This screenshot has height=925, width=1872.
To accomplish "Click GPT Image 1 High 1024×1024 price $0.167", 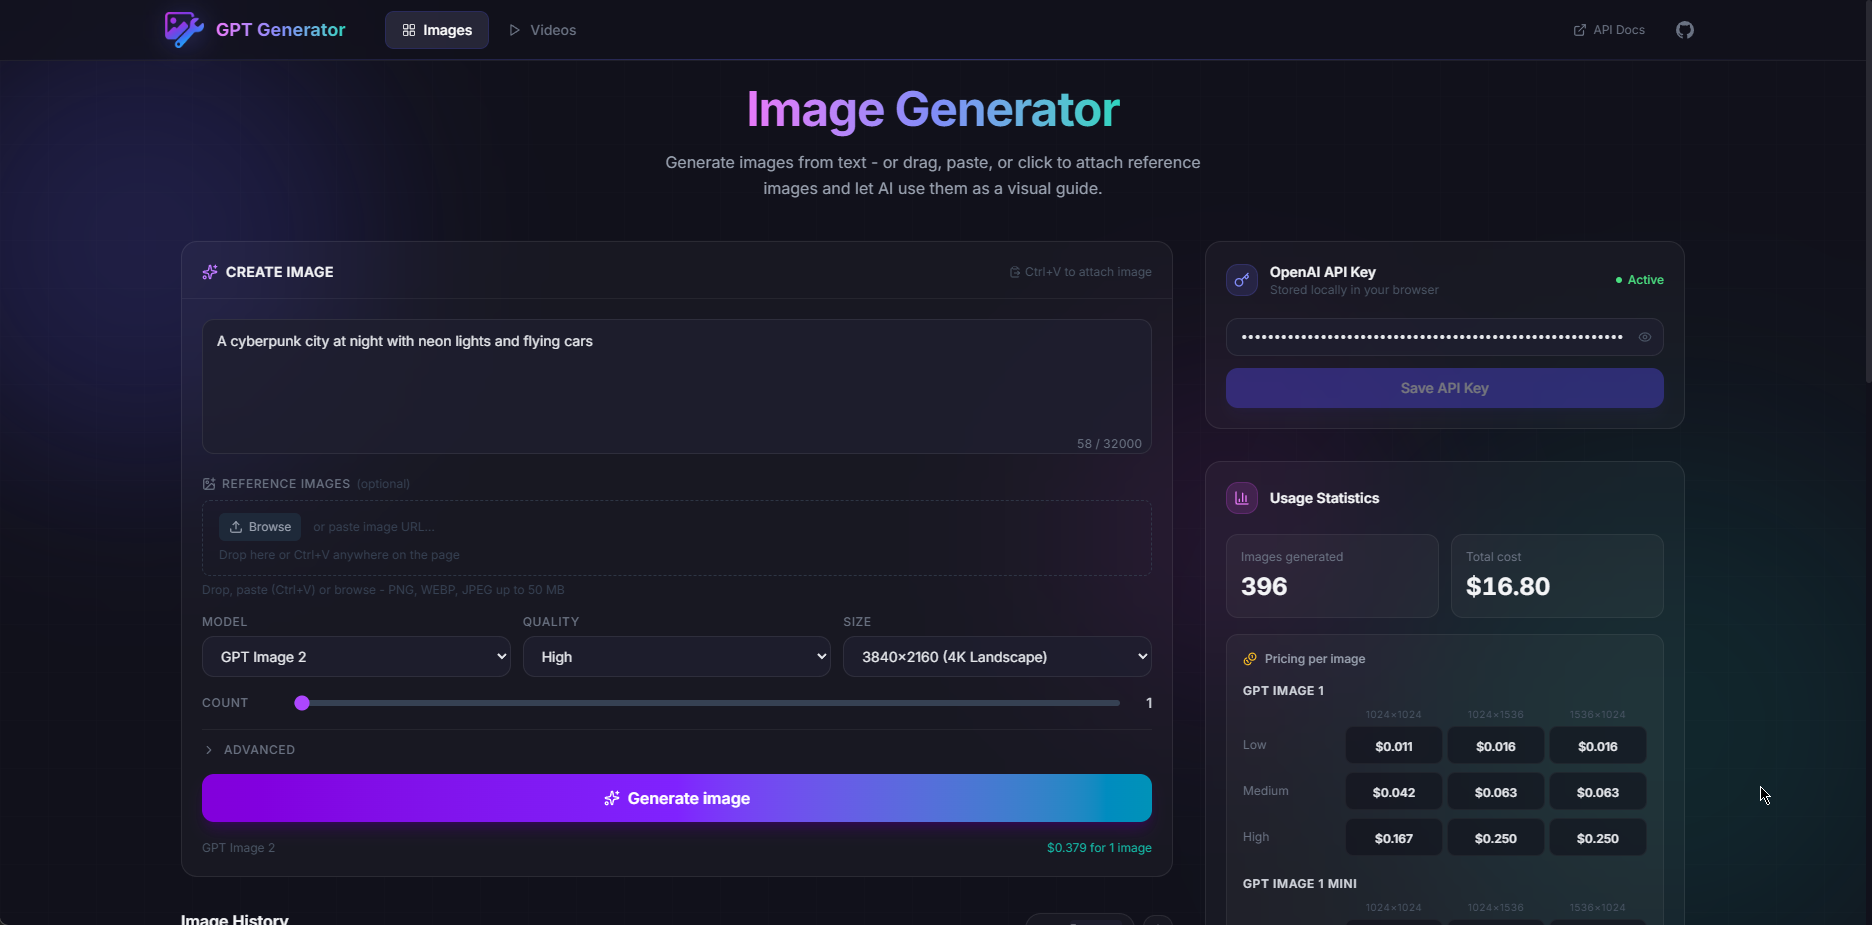I will point(1394,838).
